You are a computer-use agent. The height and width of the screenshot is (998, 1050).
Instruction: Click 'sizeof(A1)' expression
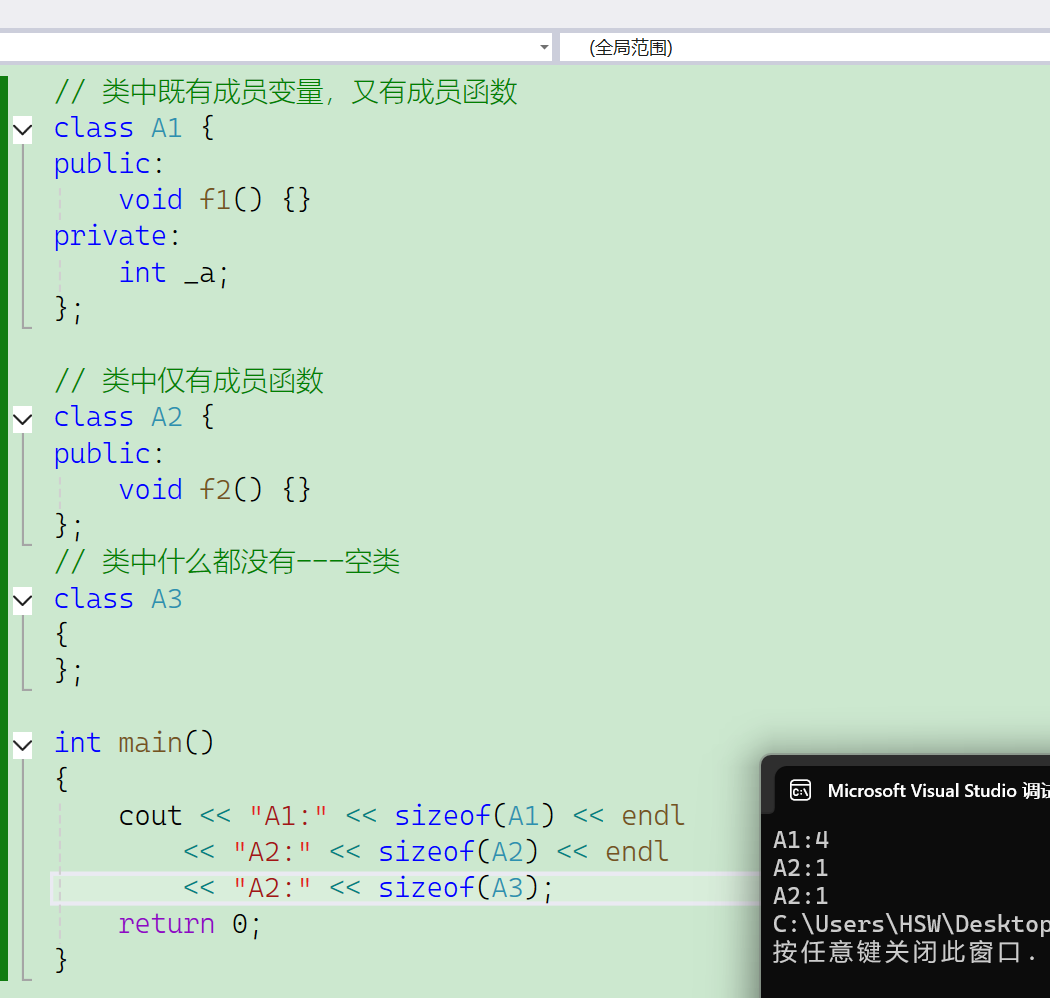[x=475, y=816]
